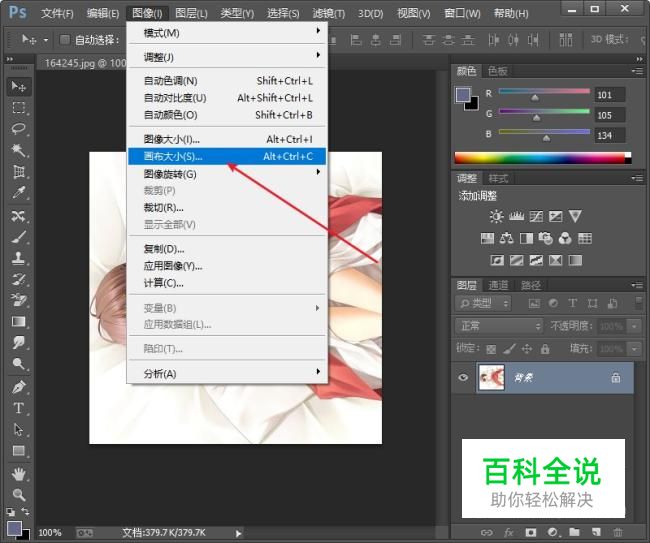Select the Eraser tool
Viewport: 650px width, 543px height.
coord(19,300)
